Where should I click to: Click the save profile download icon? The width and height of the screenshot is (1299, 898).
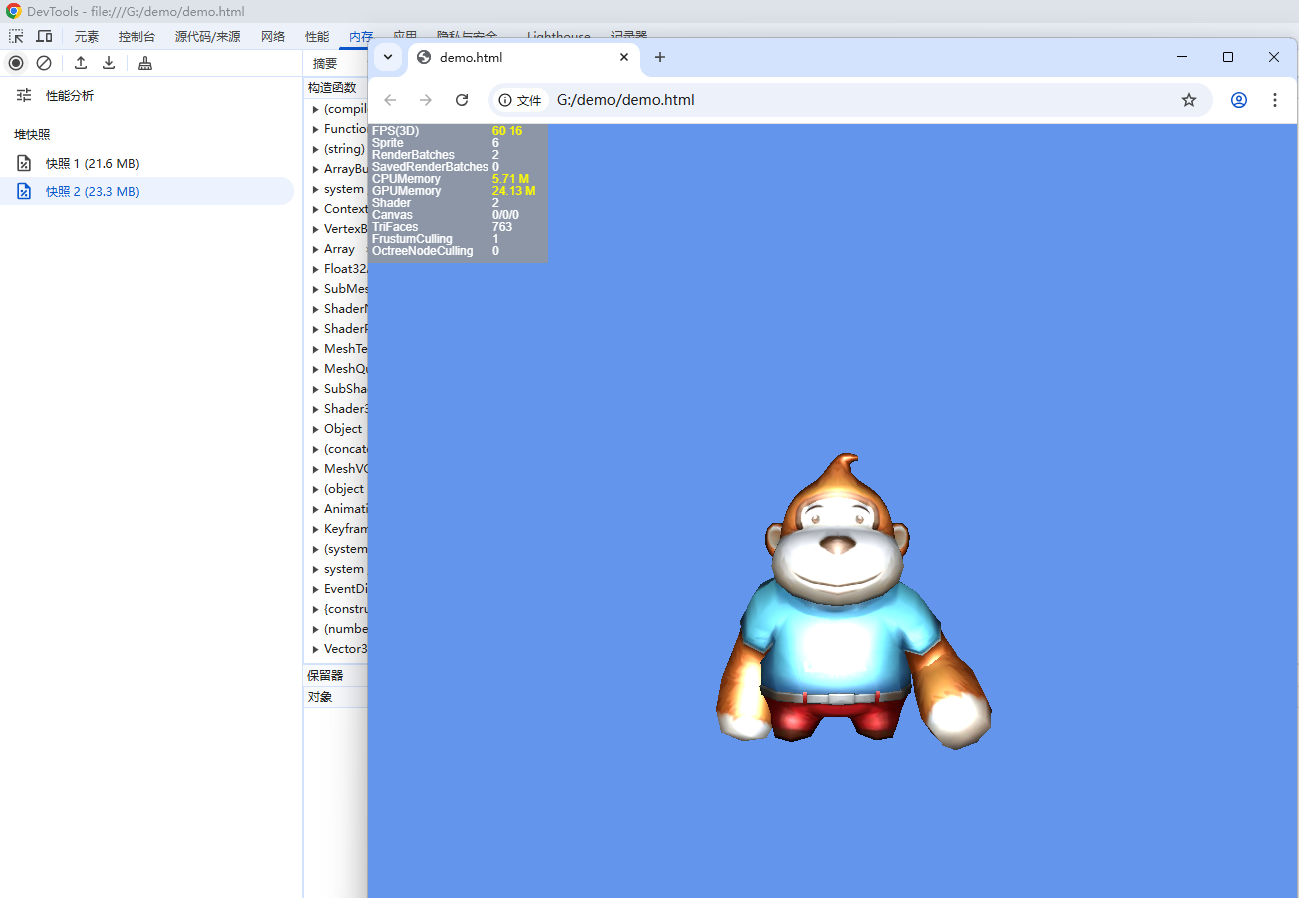point(109,63)
